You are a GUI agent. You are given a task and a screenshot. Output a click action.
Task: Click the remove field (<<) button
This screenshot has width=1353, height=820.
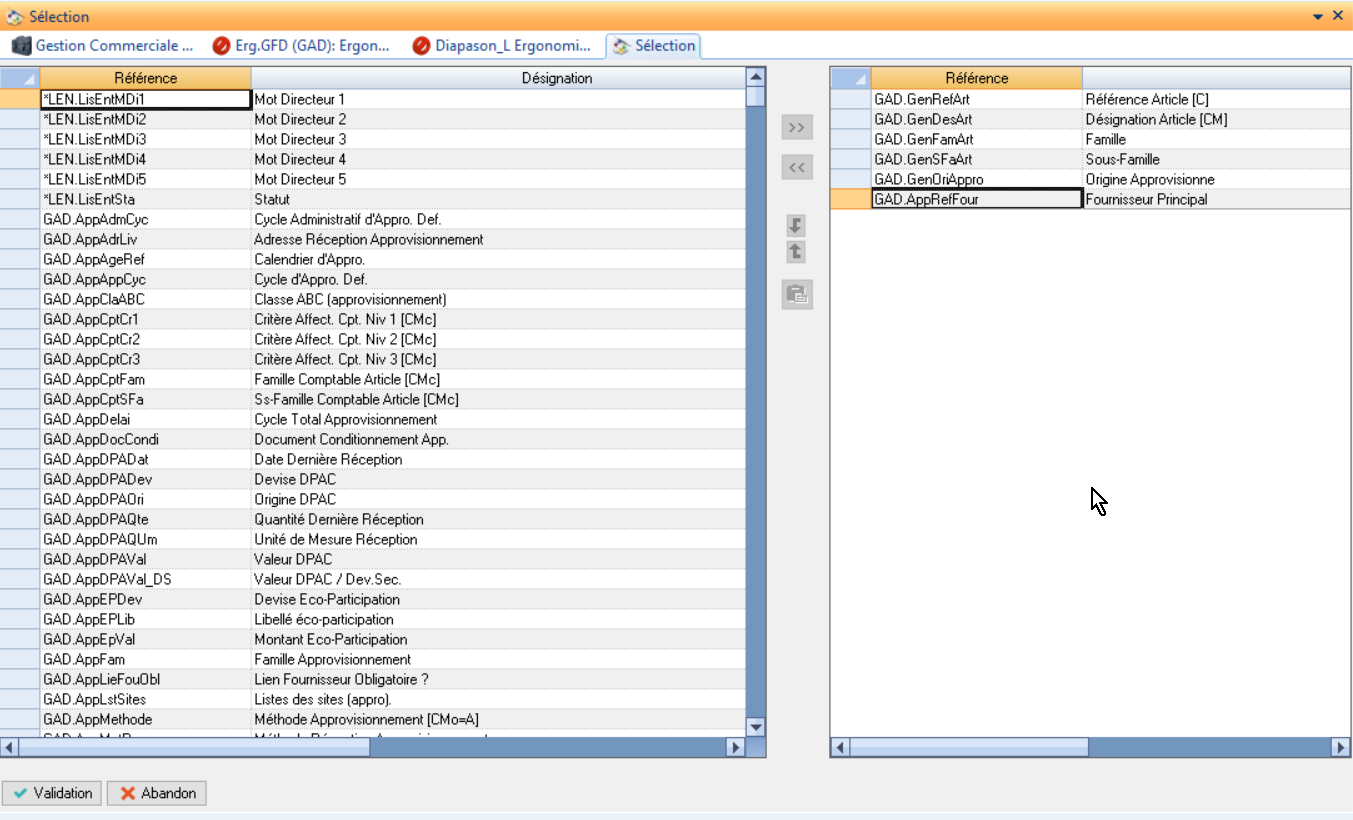(x=796, y=168)
